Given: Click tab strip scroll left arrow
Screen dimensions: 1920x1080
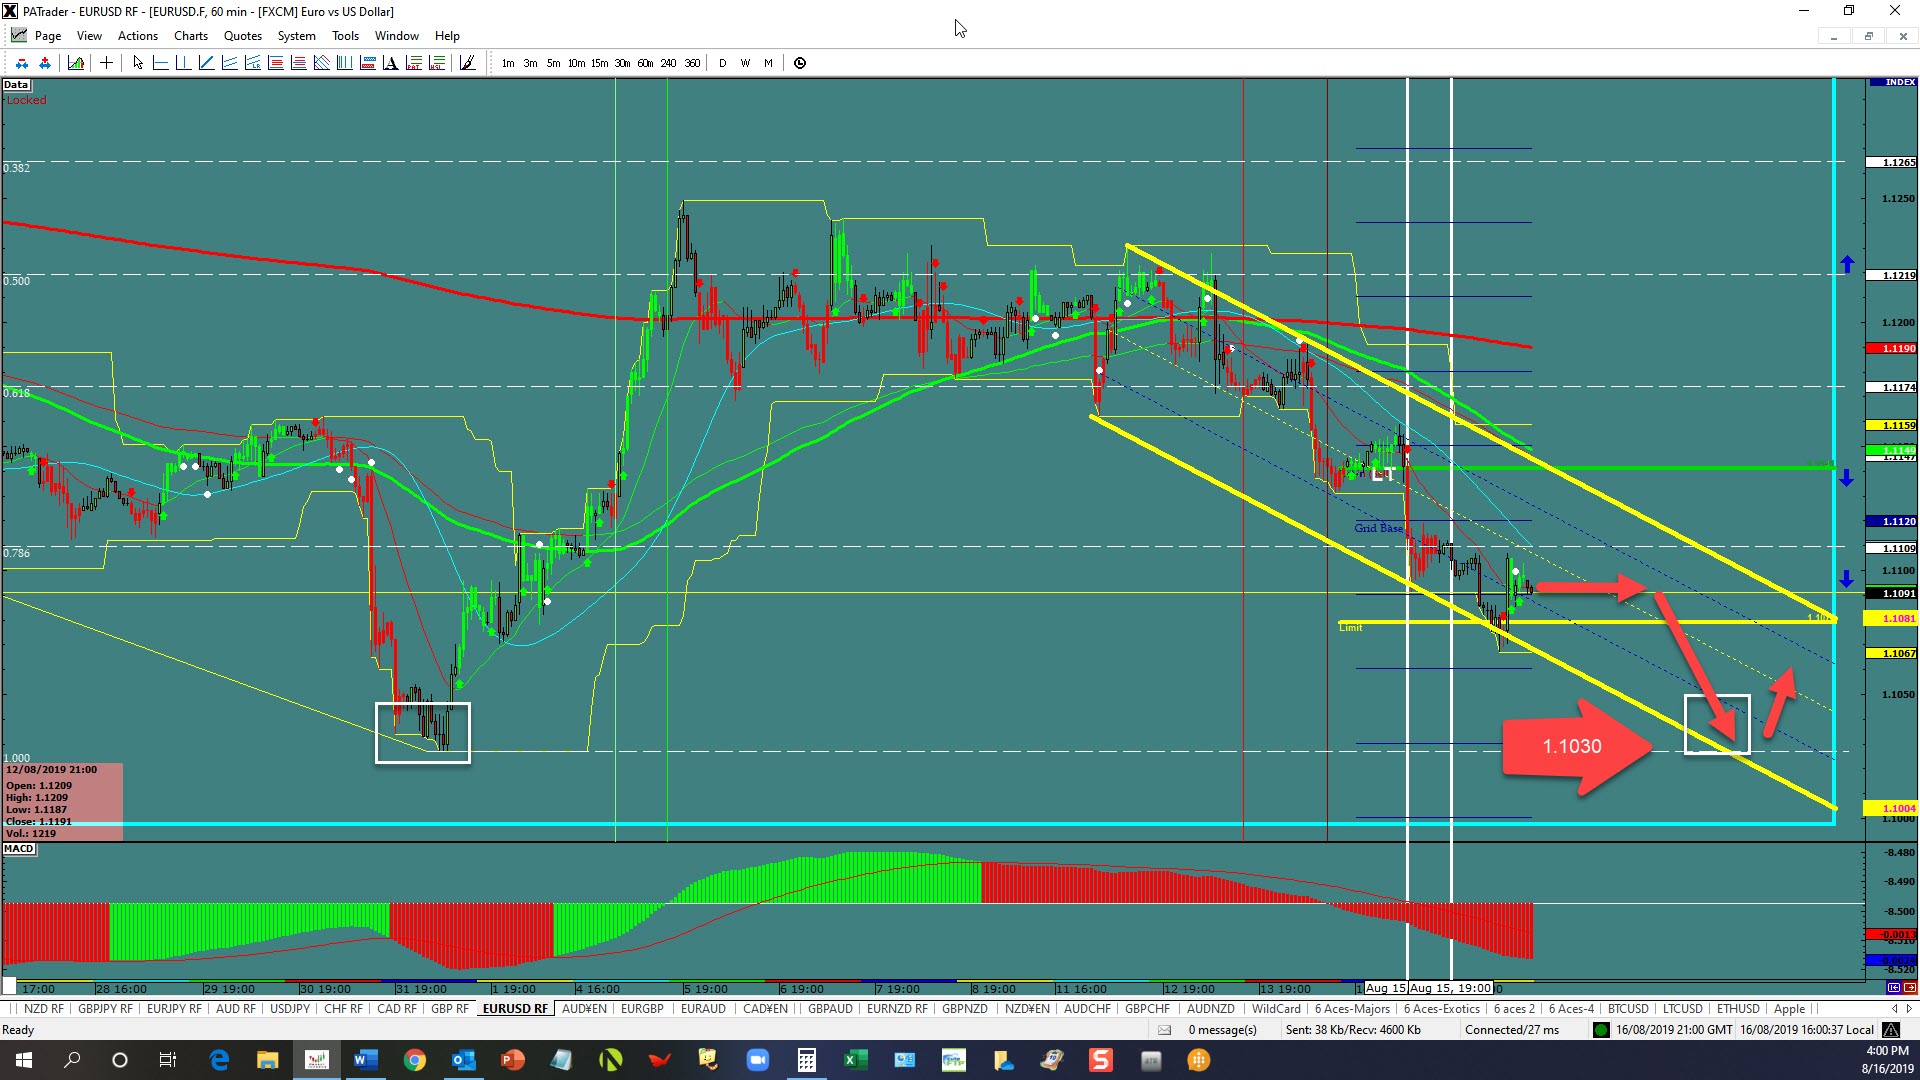Looking at the screenshot, I should pyautogui.click(x=1894, y=1009).
